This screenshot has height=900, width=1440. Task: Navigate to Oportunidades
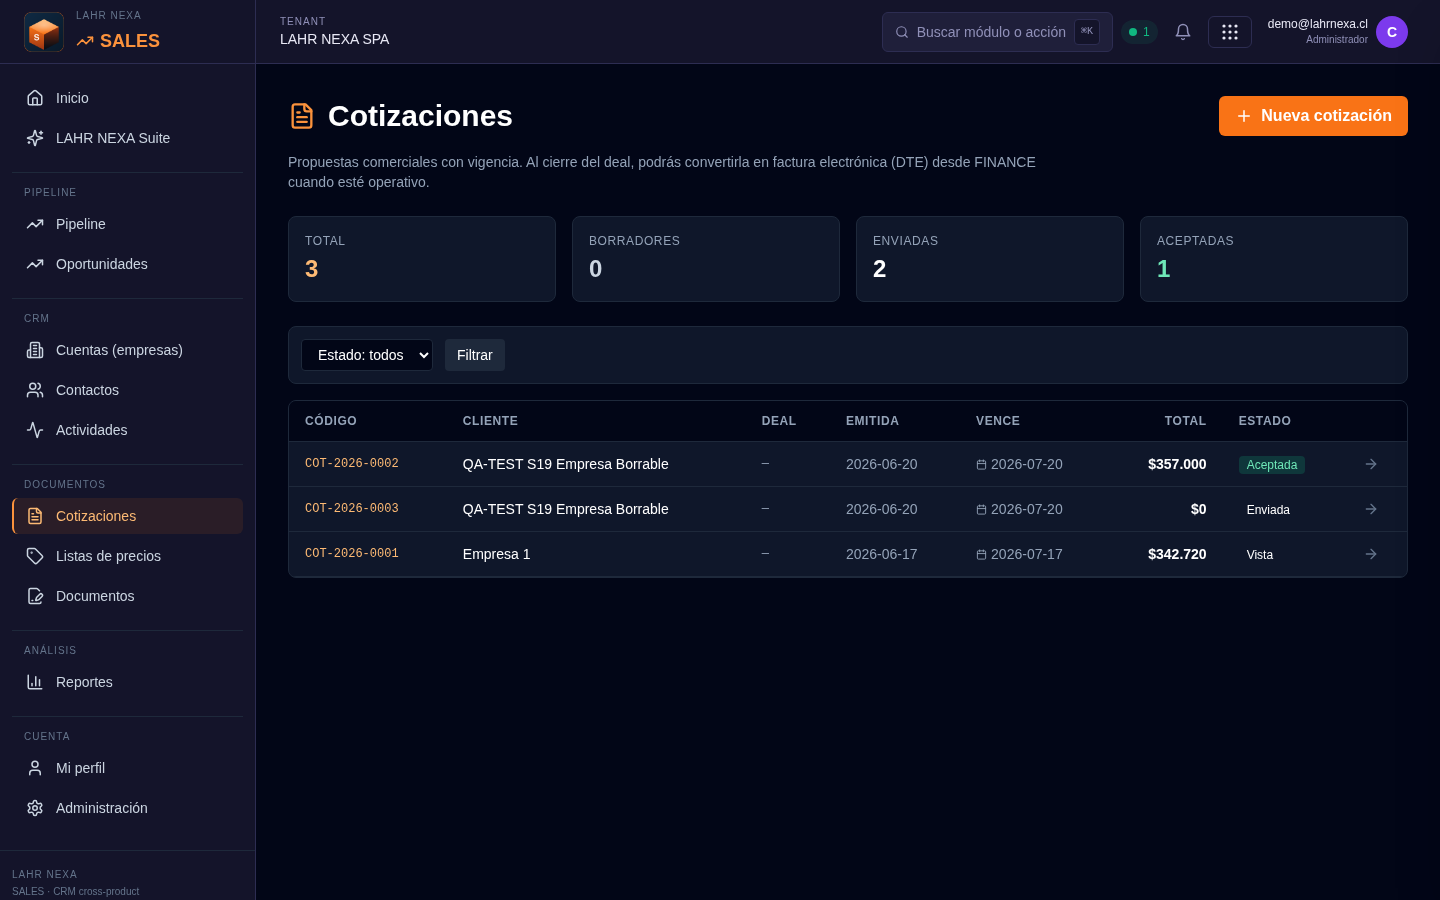(128, 264)
